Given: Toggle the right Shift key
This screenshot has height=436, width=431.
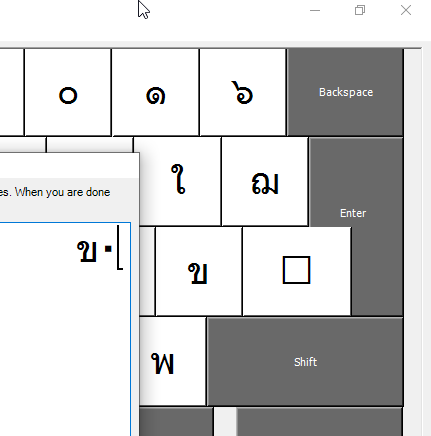Looking at the screenshot, I should (x=305, y=361).
